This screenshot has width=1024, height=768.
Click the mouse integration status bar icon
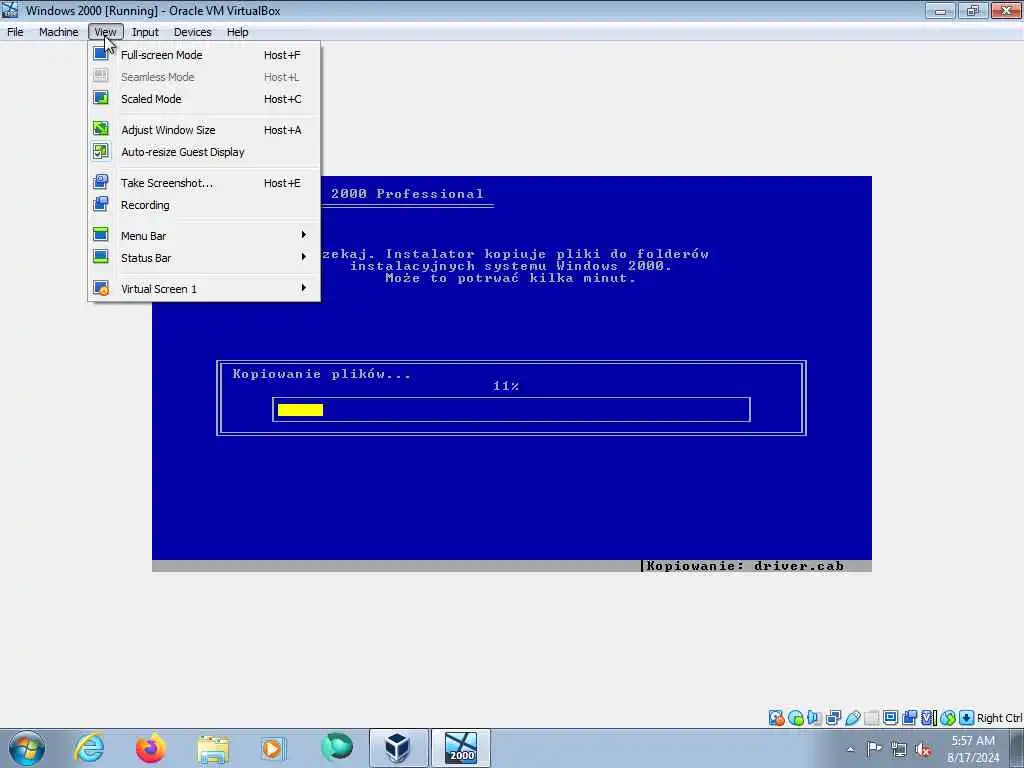(x=948, y=718)
